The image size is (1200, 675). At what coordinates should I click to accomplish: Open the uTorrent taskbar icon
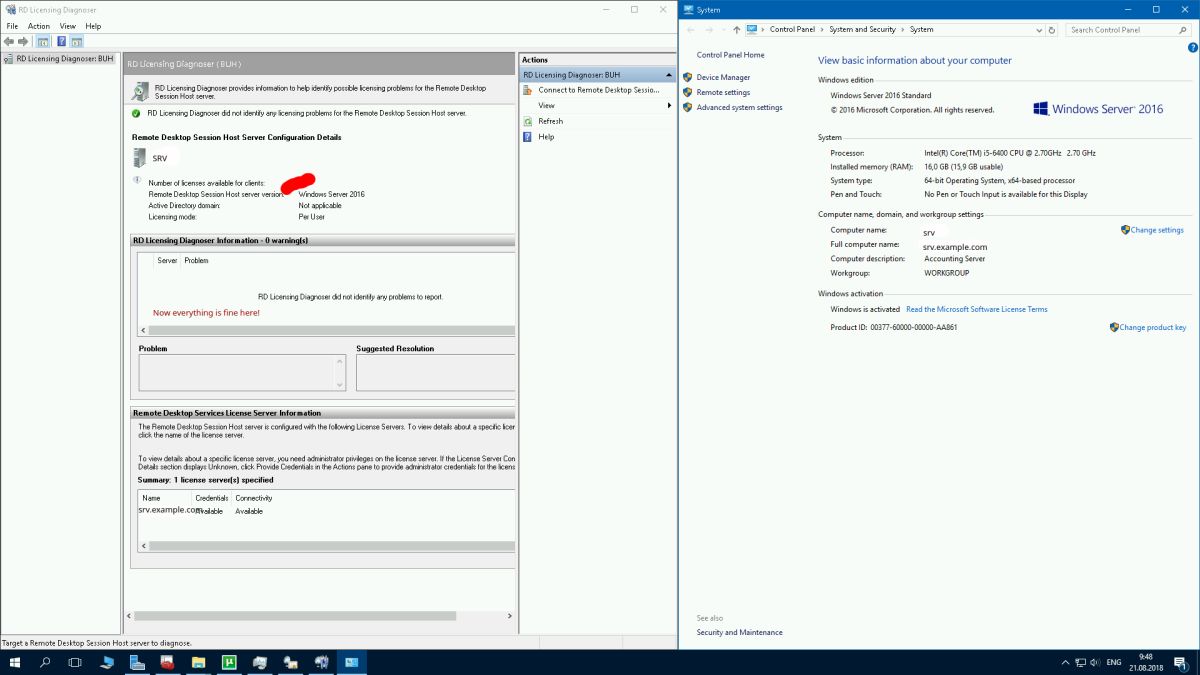(228, 662)
